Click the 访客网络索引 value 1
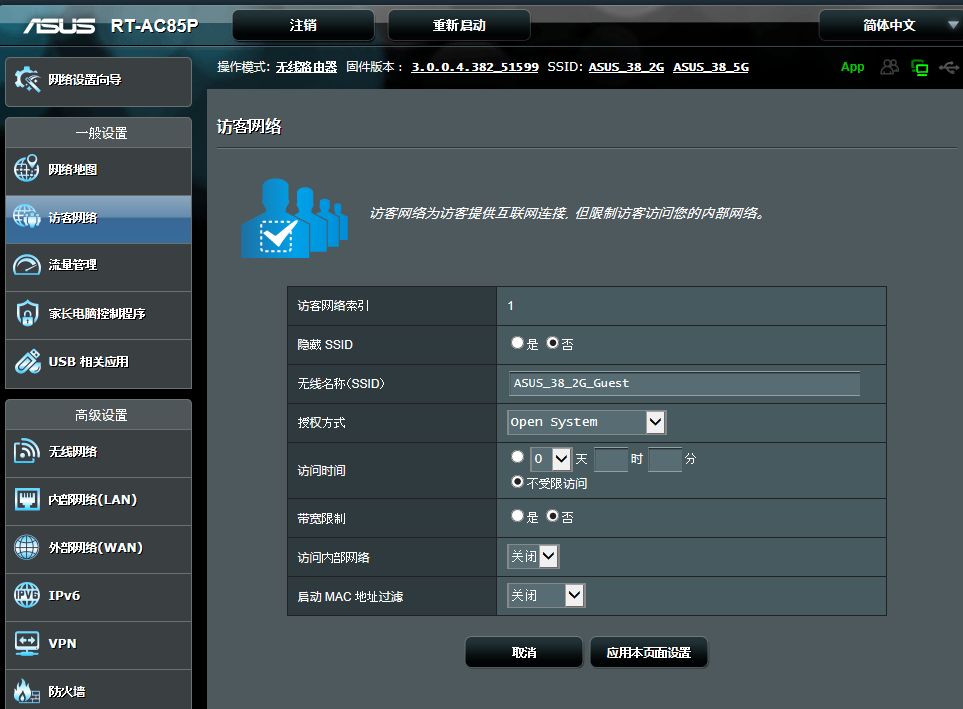The height and width of the screenshot is (709, 963). pyautogui.click(x=510, y=305)
